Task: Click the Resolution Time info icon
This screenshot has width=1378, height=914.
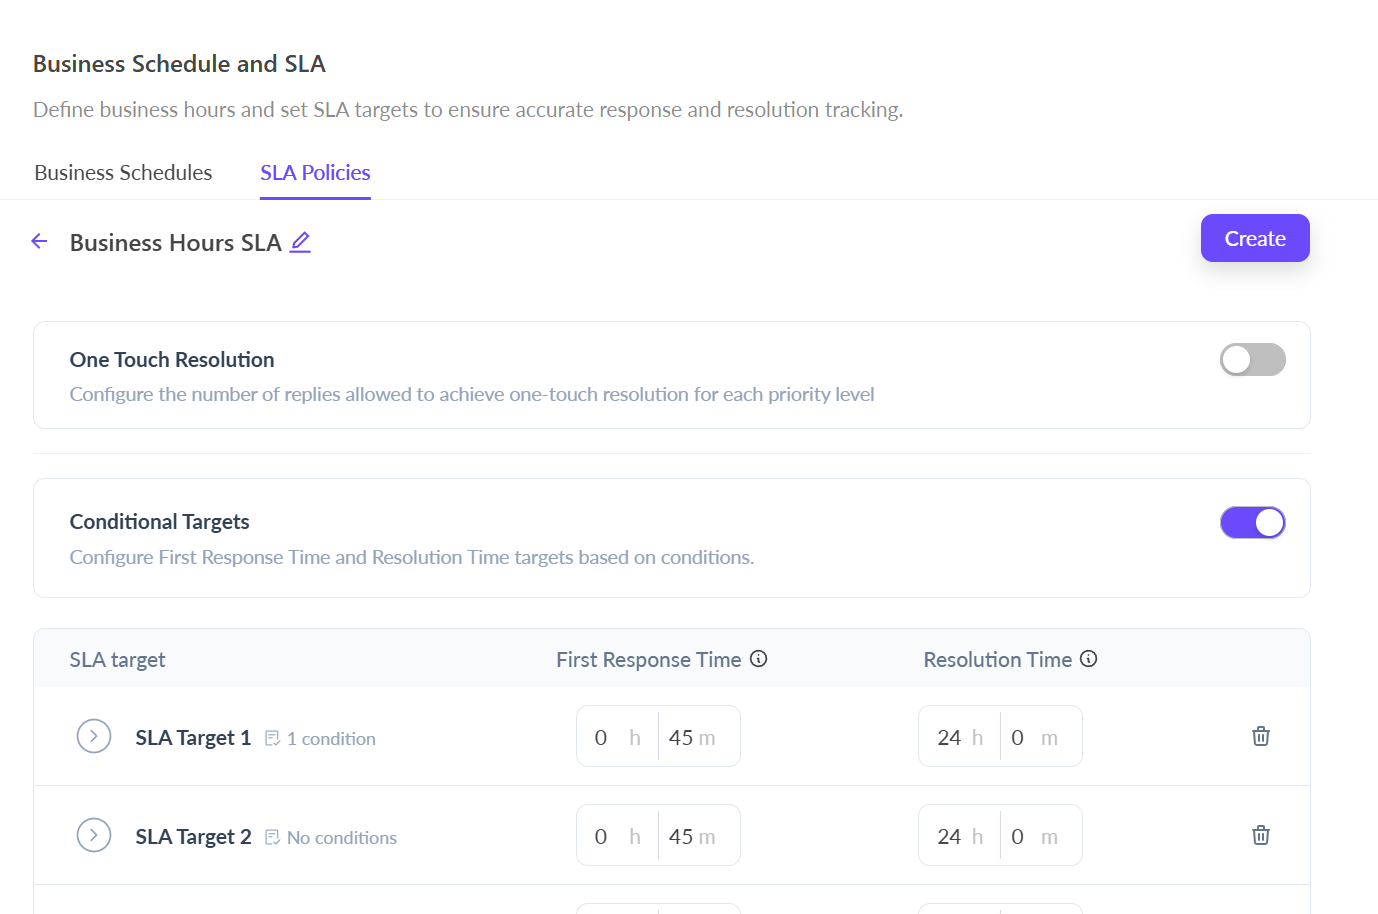Action: click(x=1089, y=659)
